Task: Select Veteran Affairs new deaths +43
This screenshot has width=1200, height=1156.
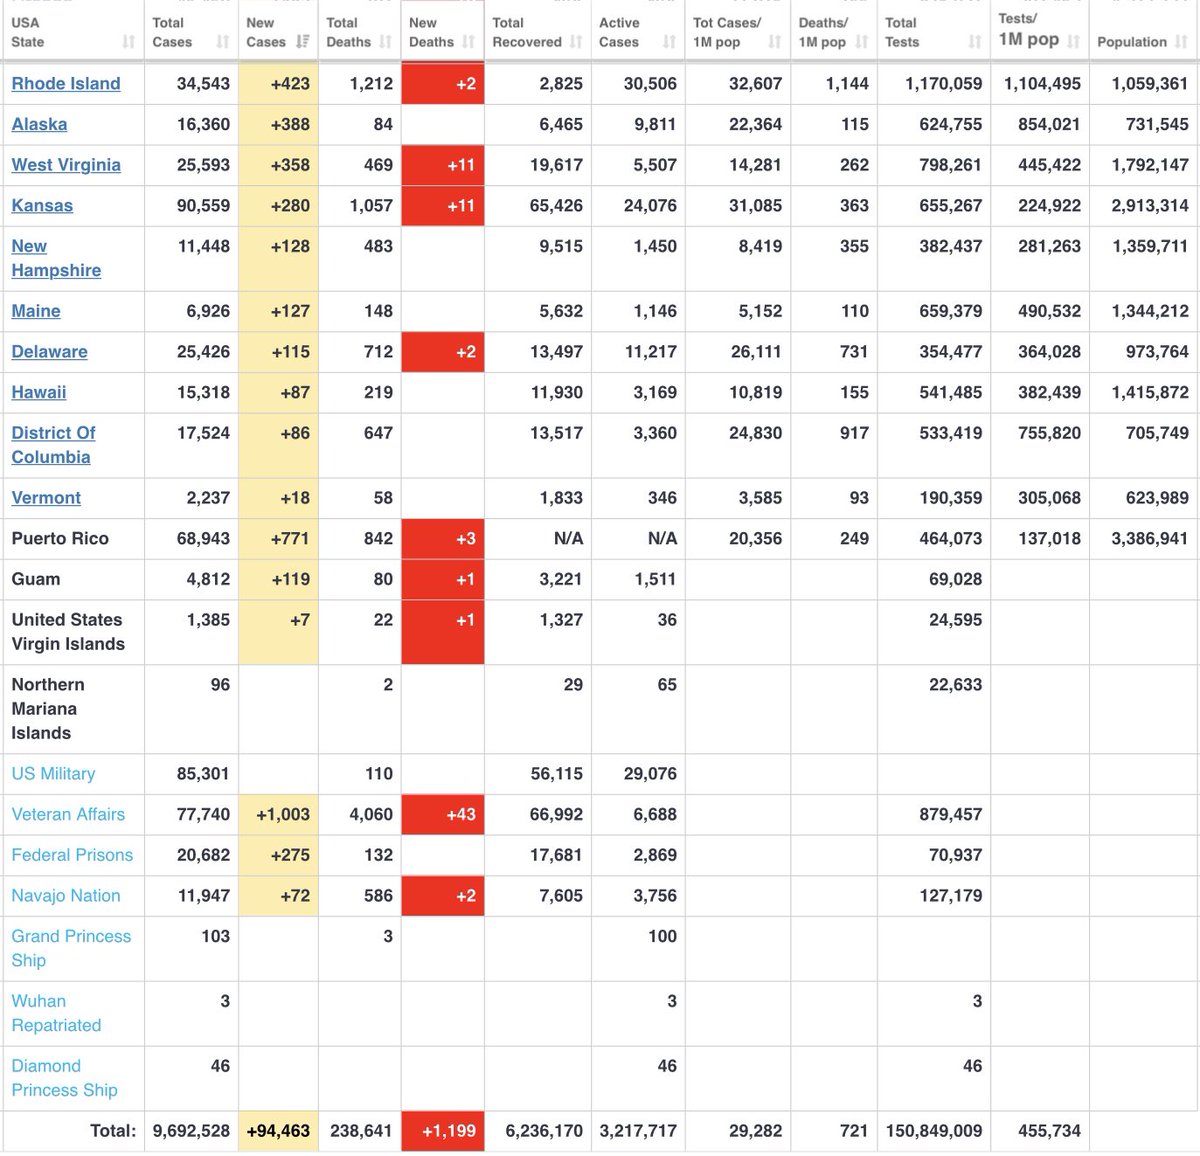Action: pyautogui.click(x=461, y=815)
